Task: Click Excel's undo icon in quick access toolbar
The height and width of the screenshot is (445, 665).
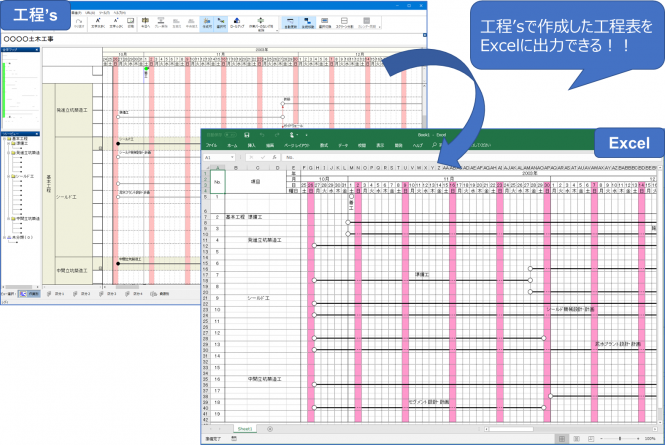Action: click(x=260, y=134)
